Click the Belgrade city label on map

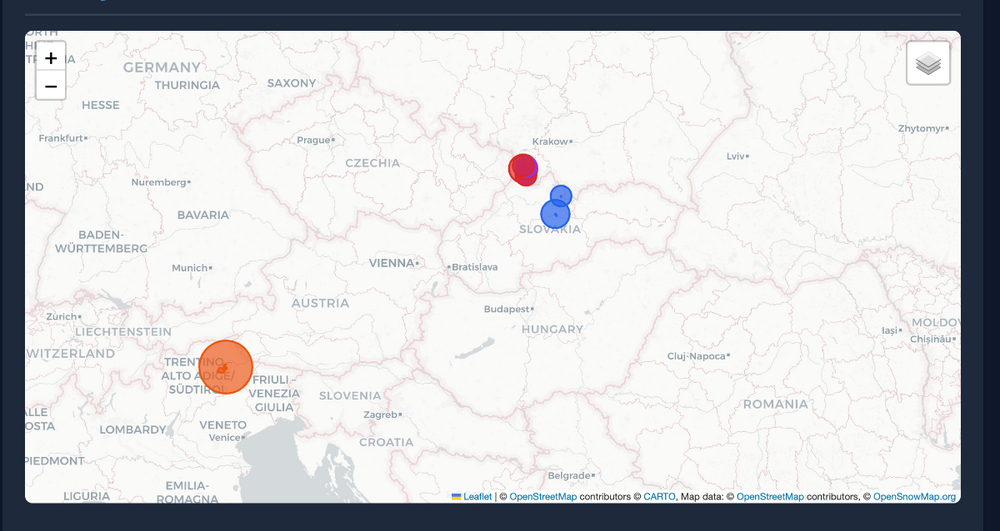[569, 475]
